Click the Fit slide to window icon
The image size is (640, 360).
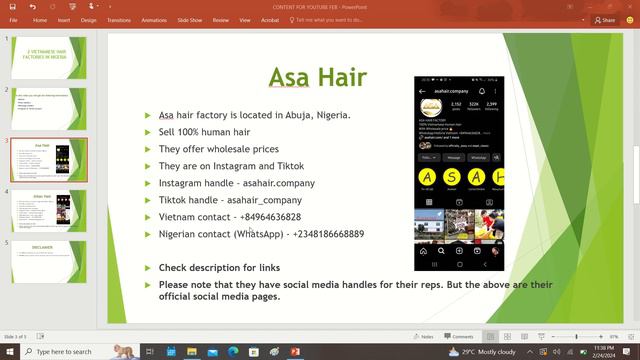pyautogui.click(x=631, y=337)
